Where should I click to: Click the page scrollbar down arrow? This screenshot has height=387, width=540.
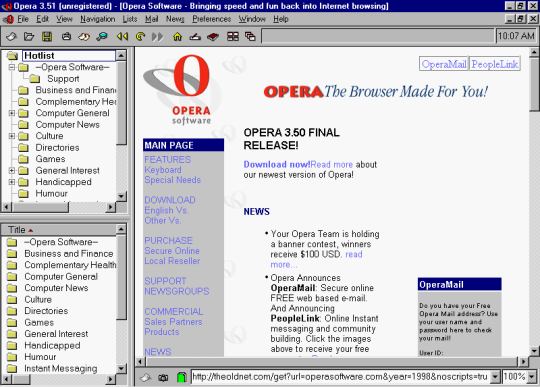[534, 351]
